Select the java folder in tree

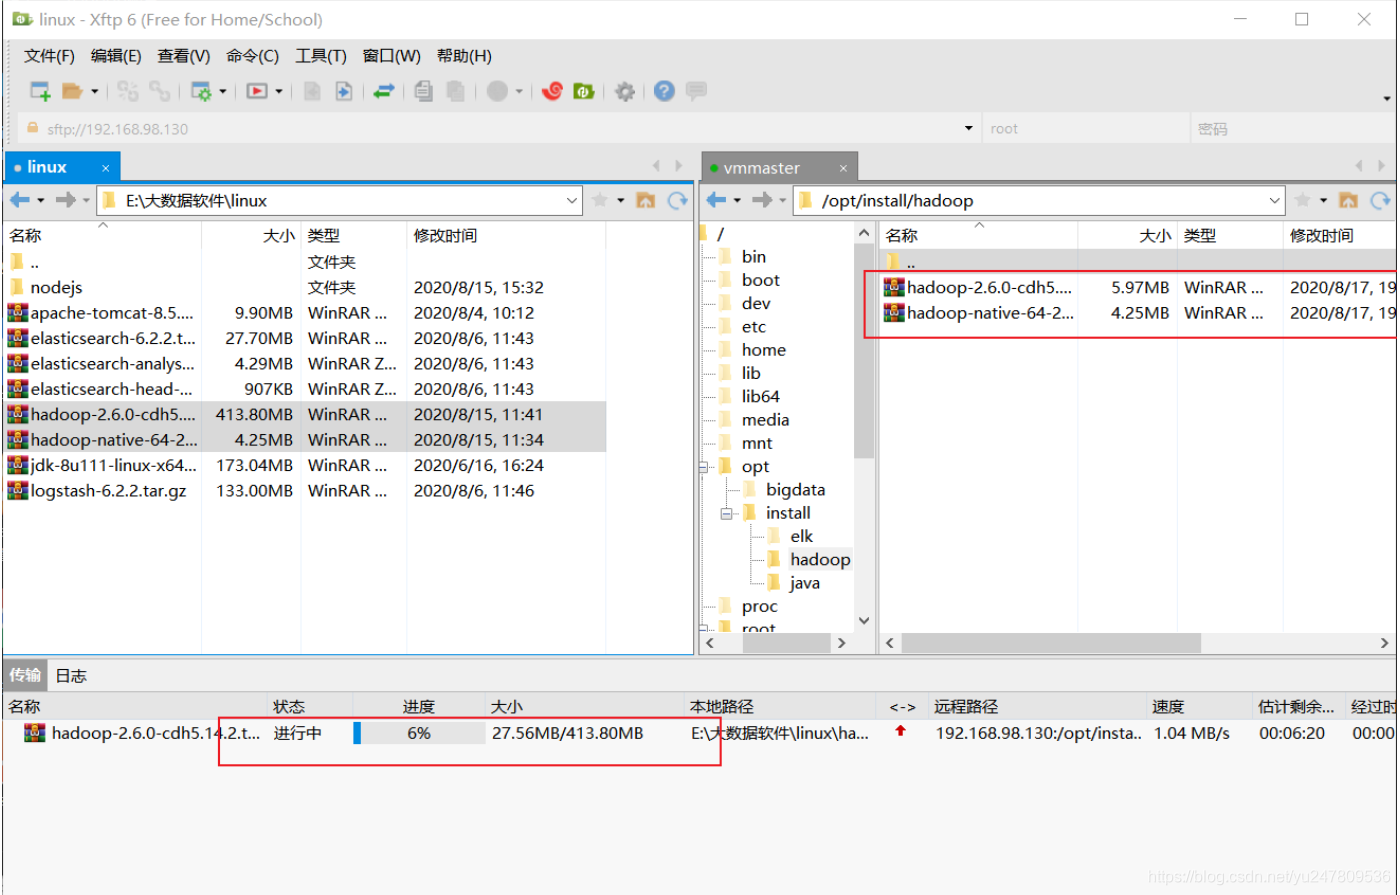805,583
